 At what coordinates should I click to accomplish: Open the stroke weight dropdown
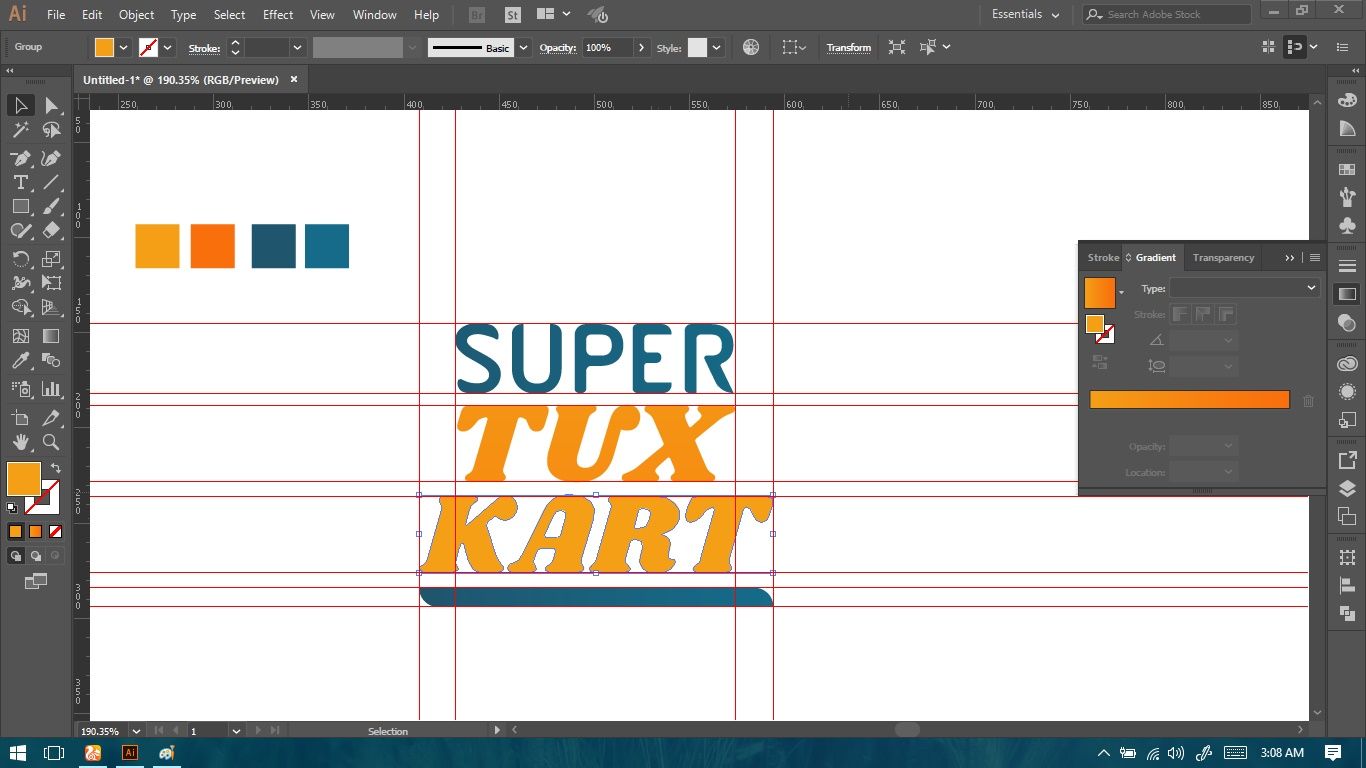point(297,47)
